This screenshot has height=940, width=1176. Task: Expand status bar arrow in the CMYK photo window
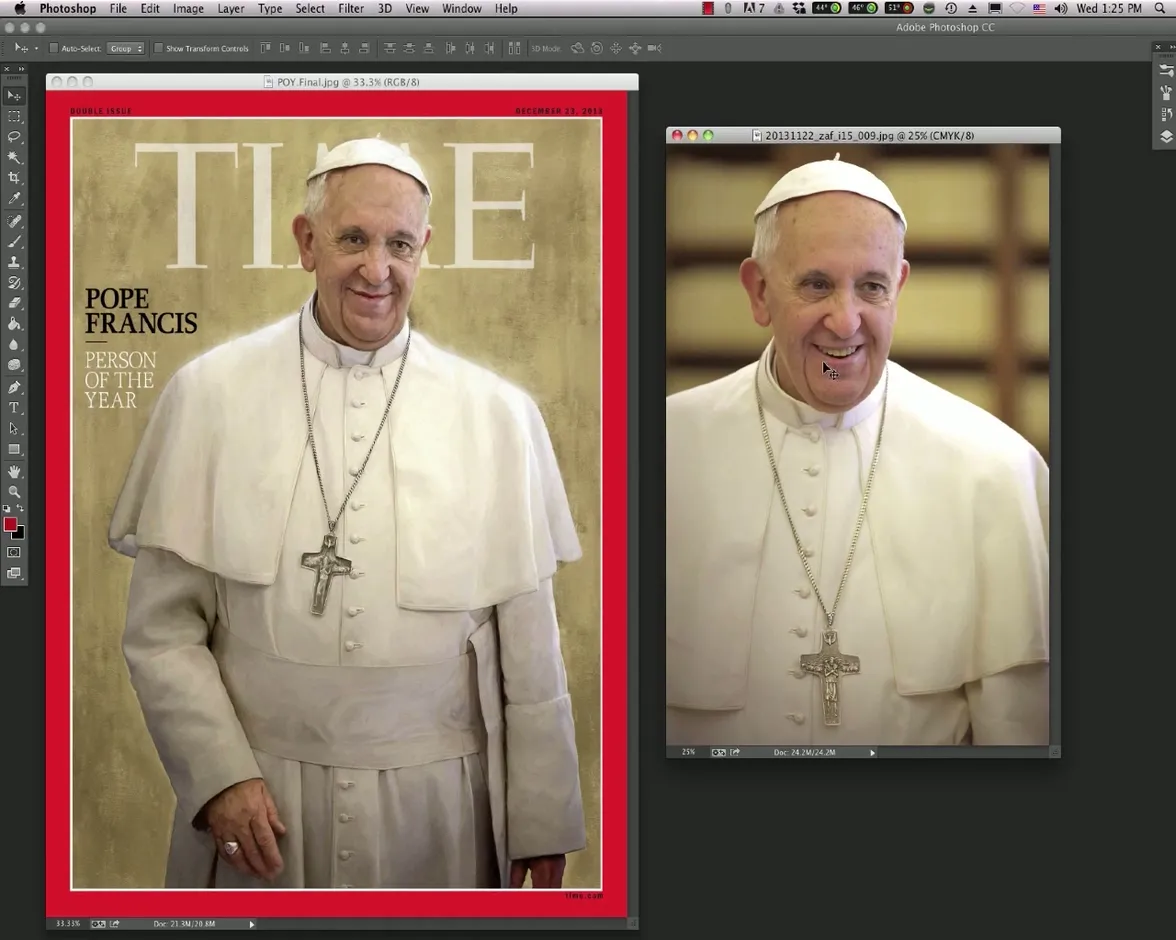pos(872,752)
